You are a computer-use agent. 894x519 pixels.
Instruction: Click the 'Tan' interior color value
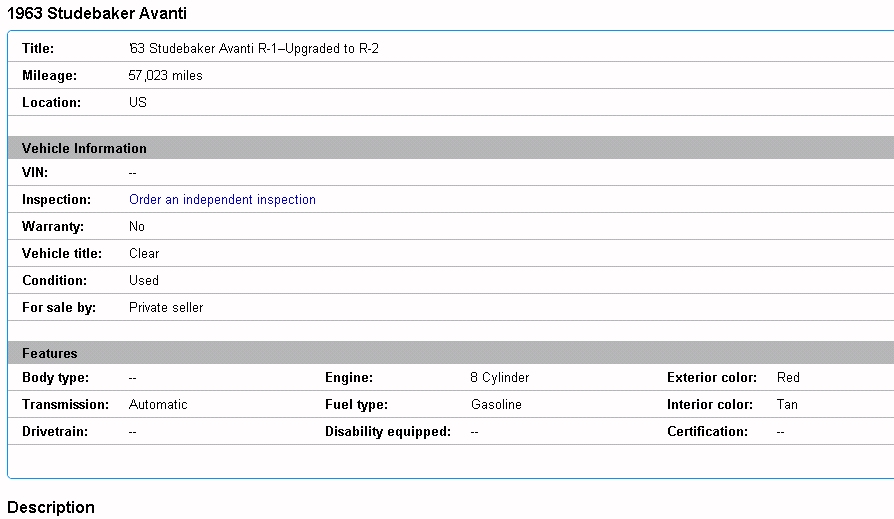click(787, 404)
